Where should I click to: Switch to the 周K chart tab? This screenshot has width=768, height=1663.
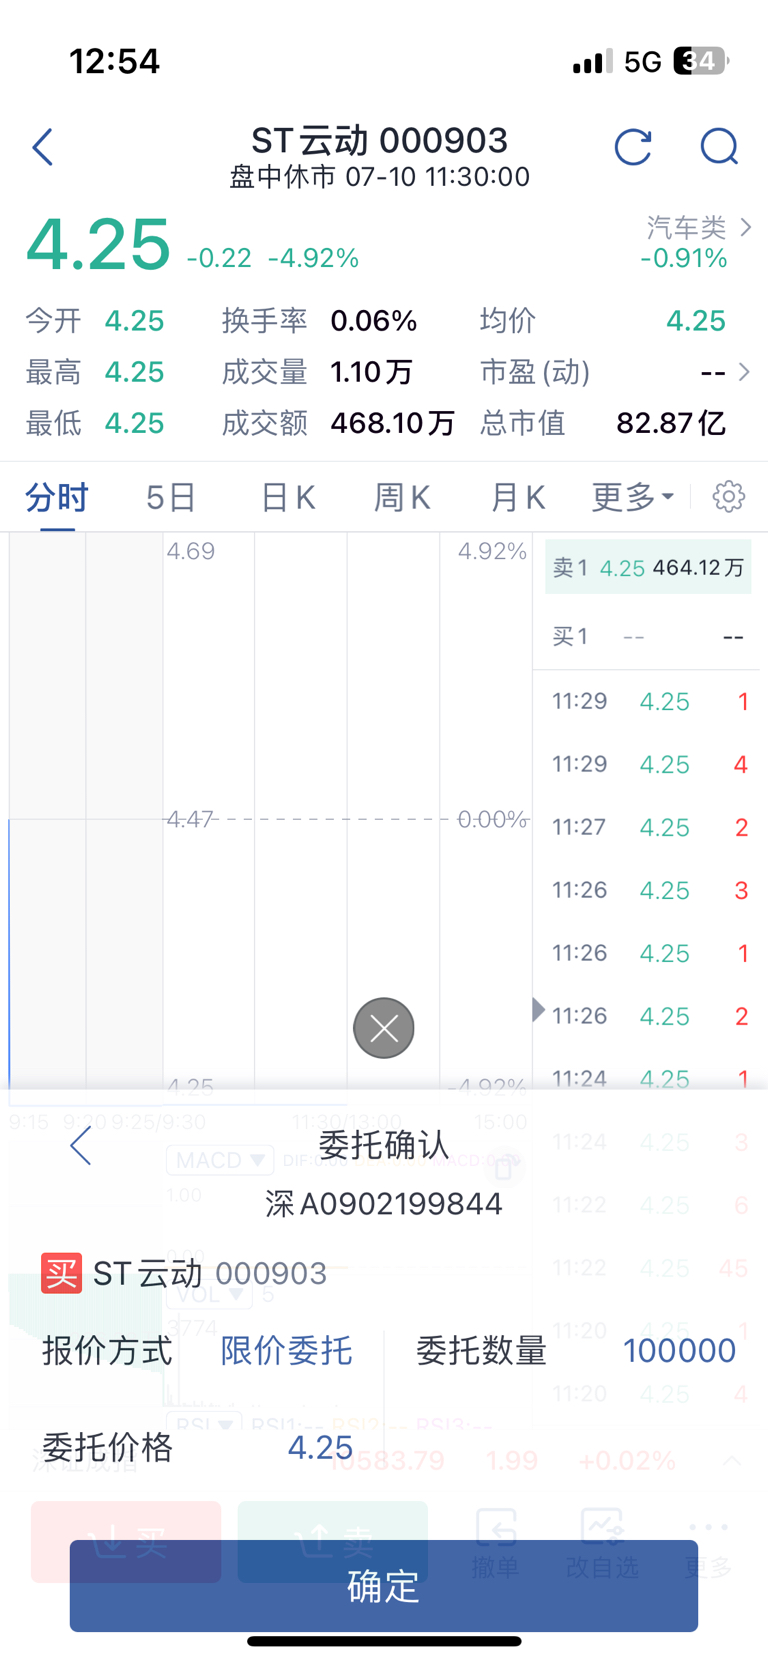coord(402,497)
